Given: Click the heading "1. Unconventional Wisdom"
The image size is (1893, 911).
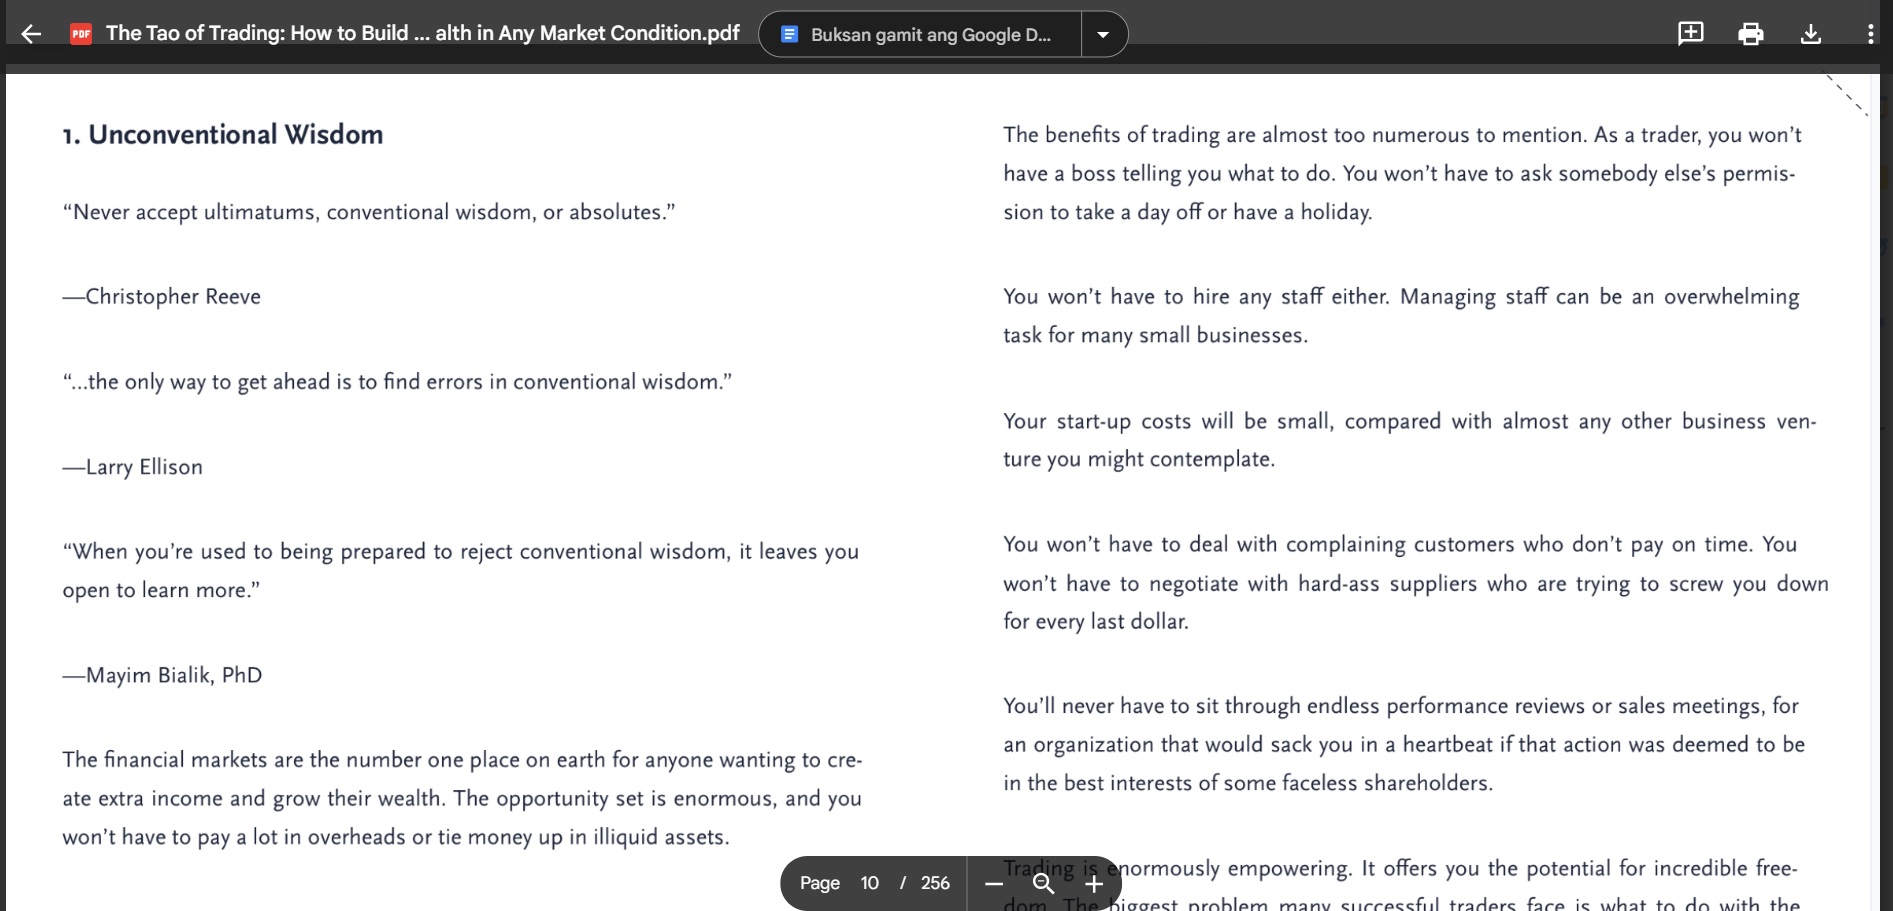Looking at the screenshot, I should pos(223,135).
